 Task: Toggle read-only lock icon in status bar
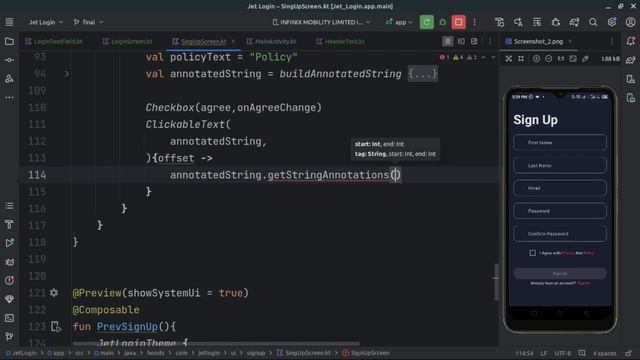629,353
